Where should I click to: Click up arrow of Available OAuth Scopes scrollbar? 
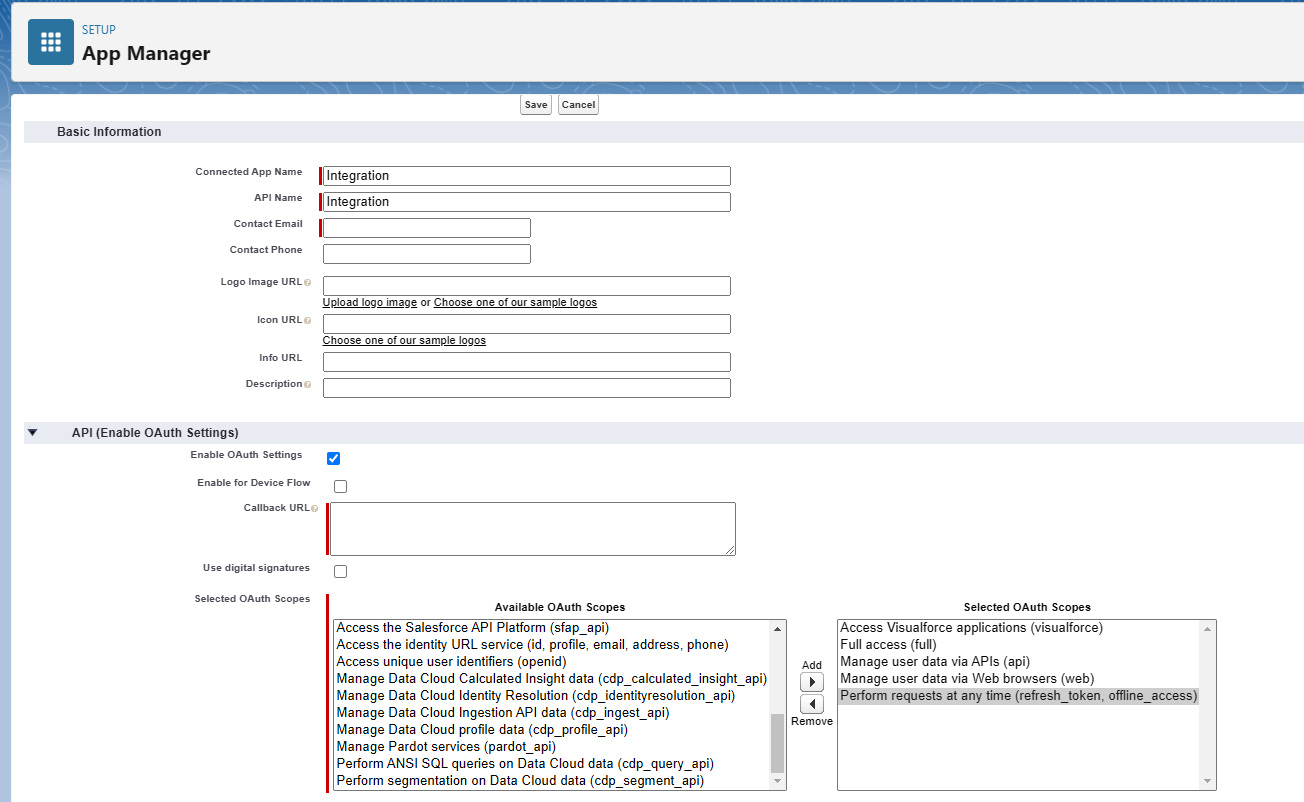777,629
